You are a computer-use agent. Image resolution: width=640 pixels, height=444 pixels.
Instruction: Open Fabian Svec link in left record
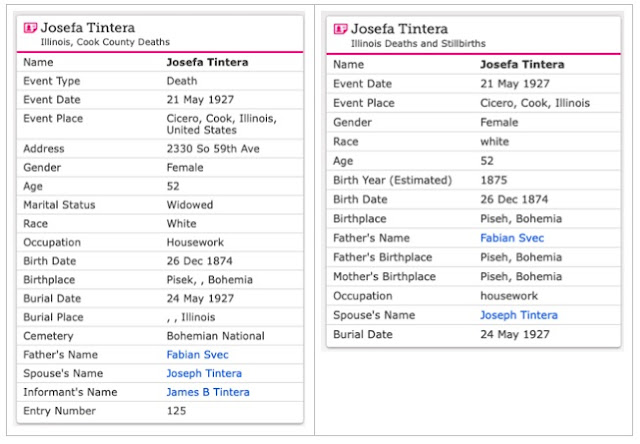point(197,355)
